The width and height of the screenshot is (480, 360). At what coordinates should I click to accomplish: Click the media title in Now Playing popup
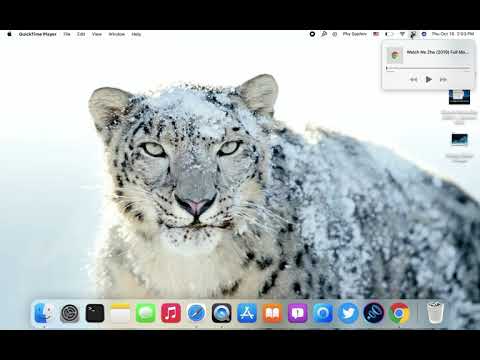[x=437, y=52]
